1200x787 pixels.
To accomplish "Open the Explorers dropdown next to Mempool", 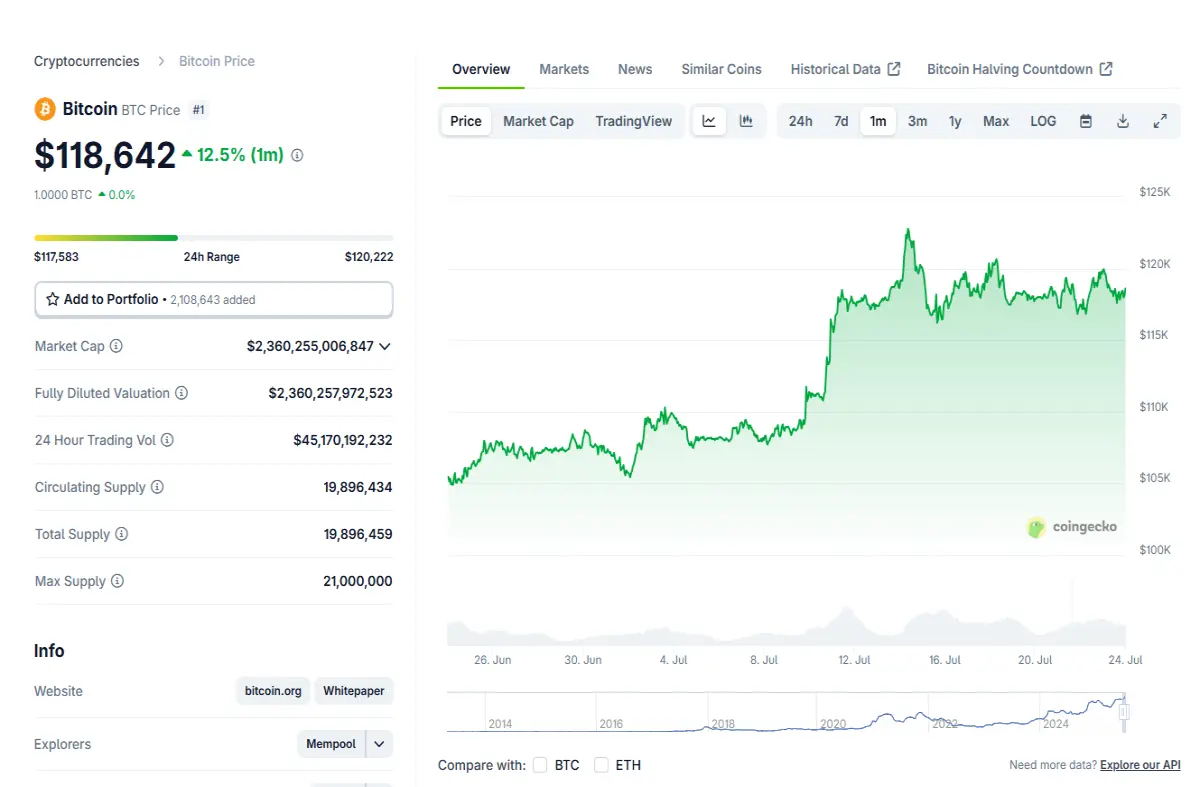I will pyautogui.click(x=379, y=744).
